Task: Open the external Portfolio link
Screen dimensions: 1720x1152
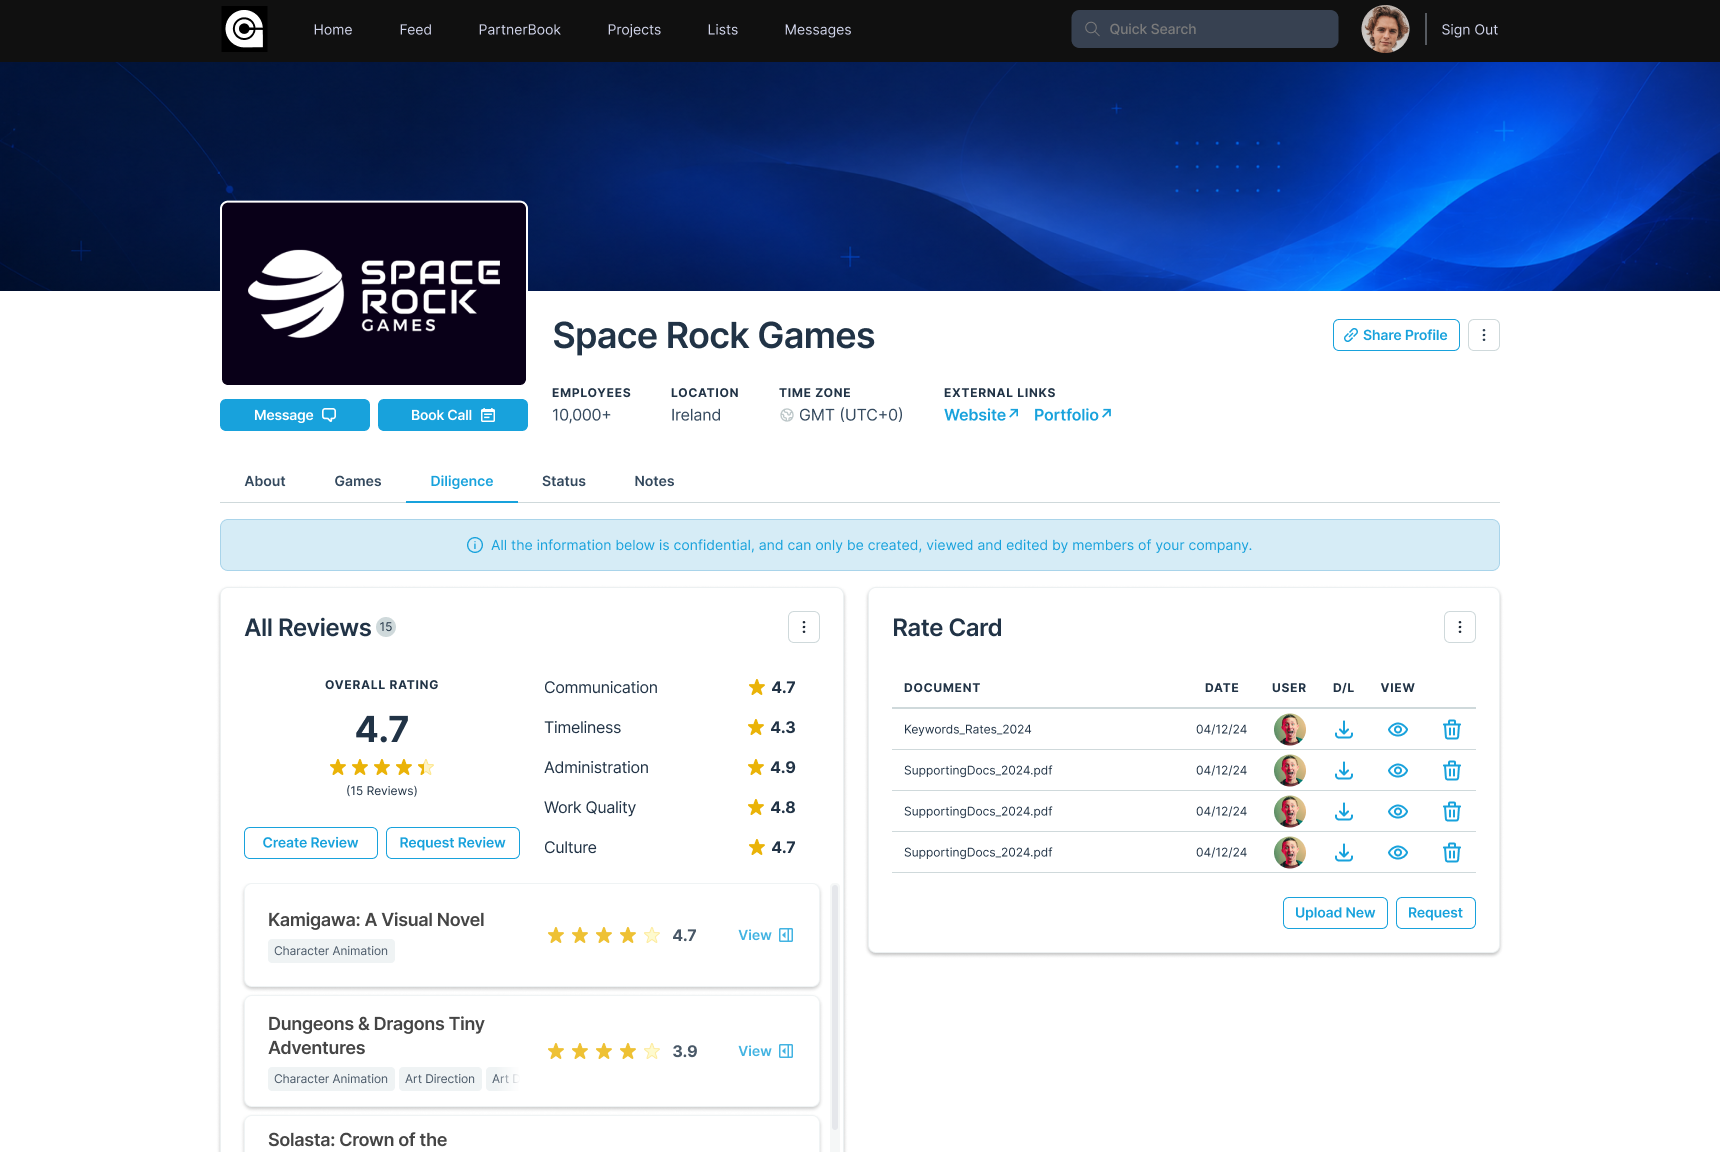Action: 1072,415
